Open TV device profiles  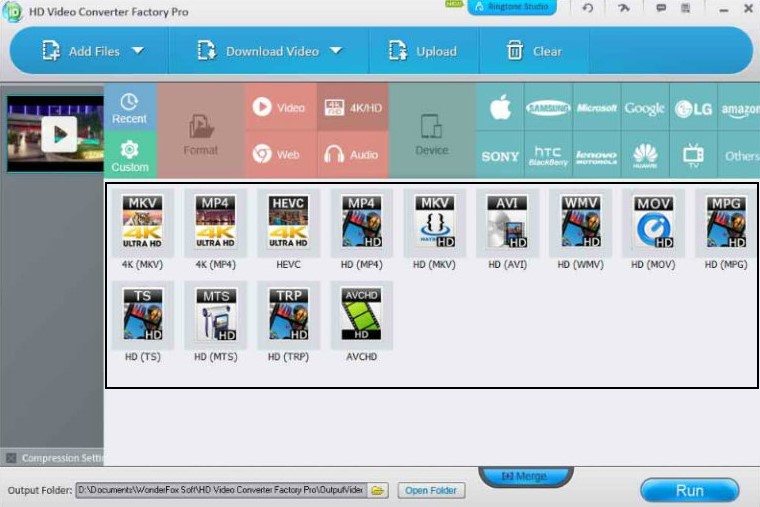tap(693, 155)
